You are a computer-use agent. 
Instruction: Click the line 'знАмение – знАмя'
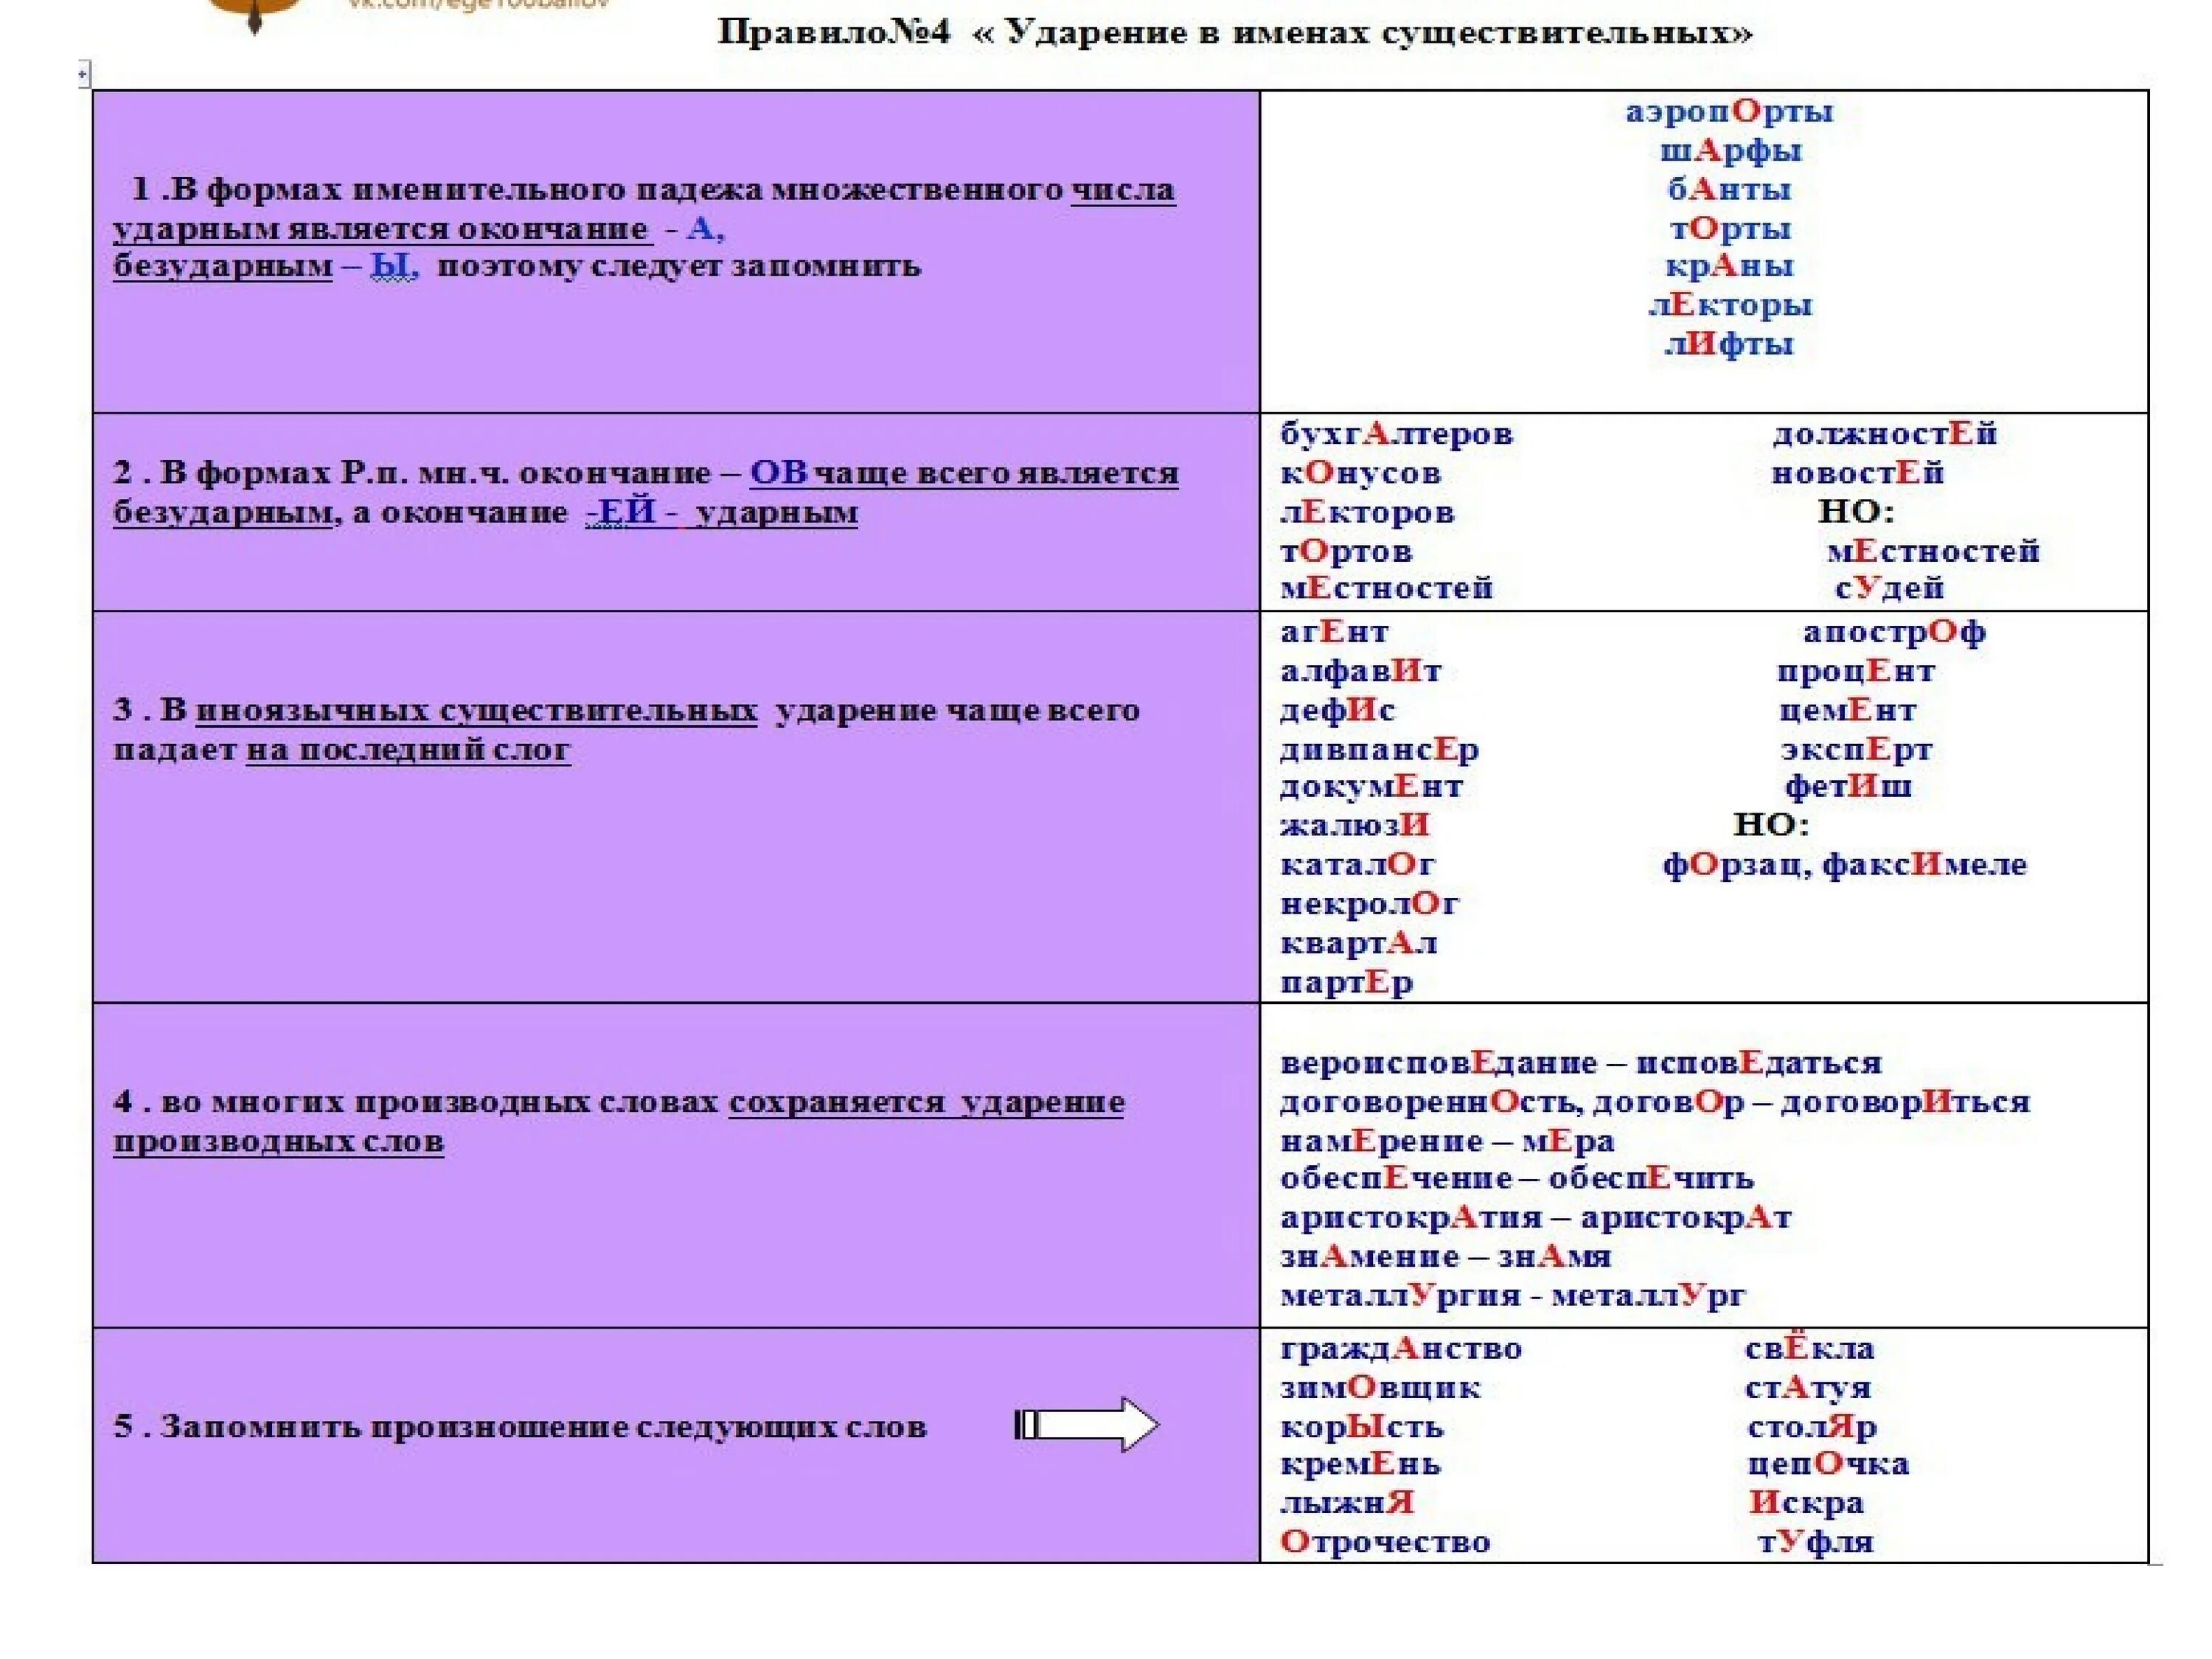click(x=1445, y=1256)
